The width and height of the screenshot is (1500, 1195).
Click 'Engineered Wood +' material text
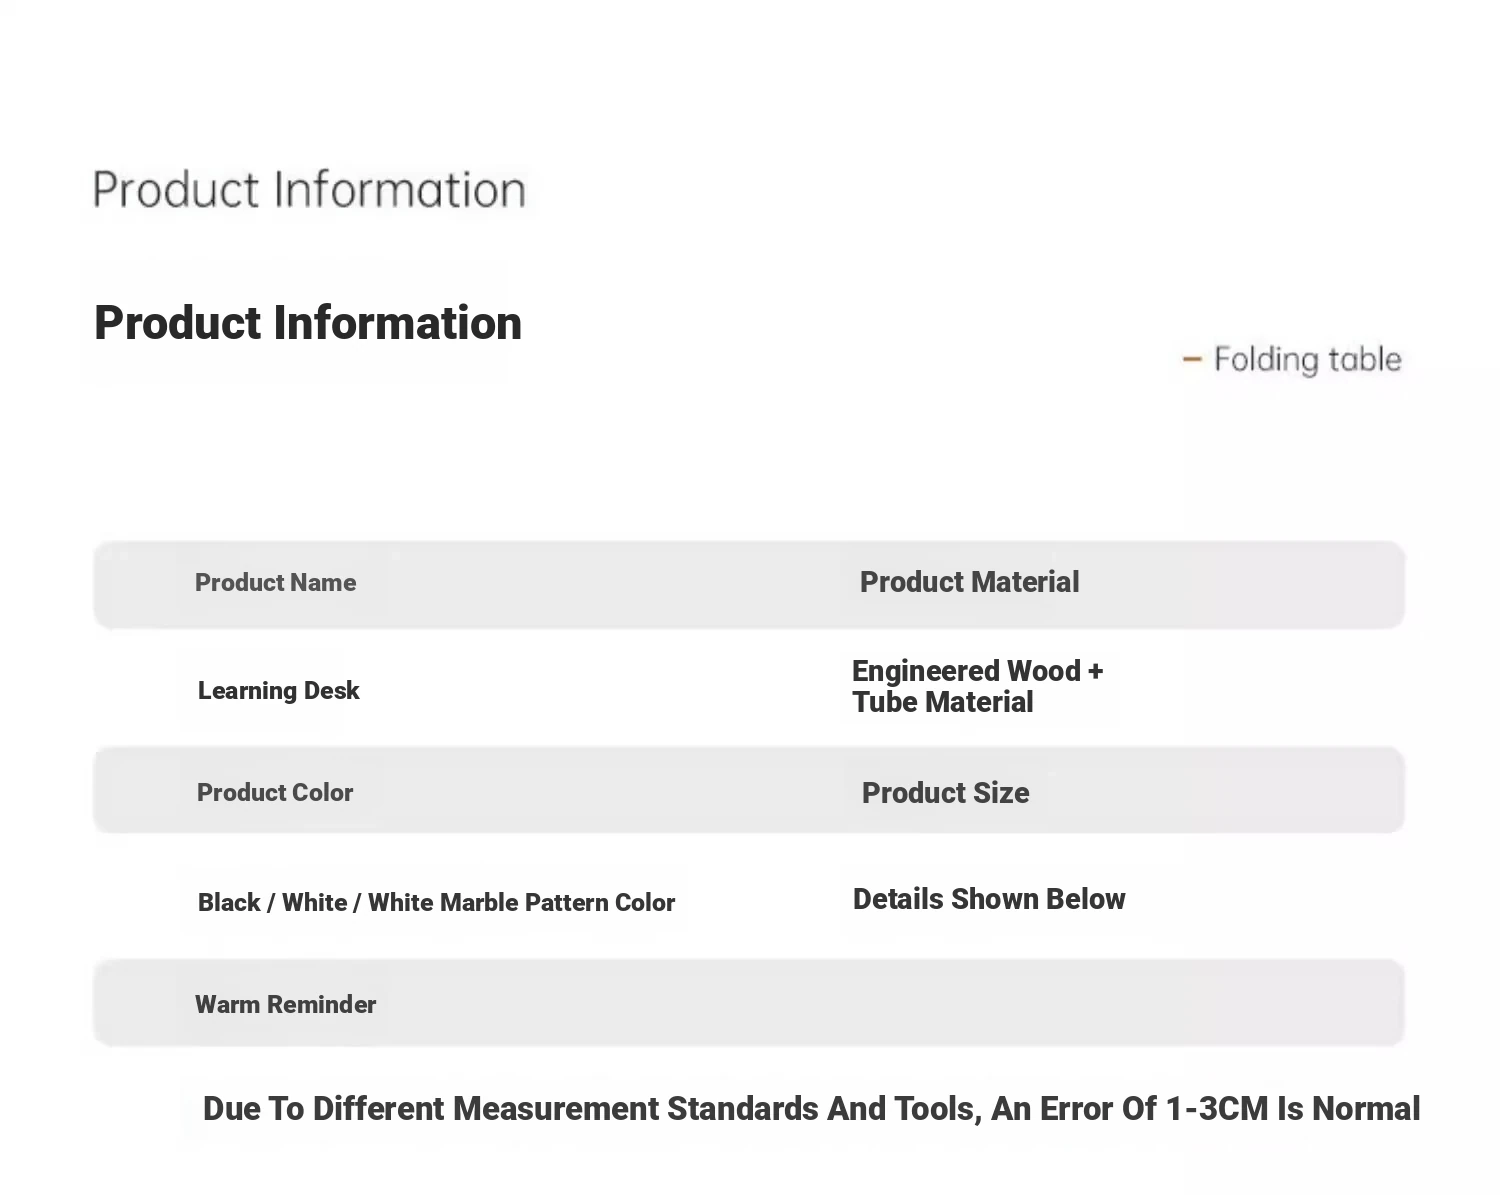coord(977,671)
